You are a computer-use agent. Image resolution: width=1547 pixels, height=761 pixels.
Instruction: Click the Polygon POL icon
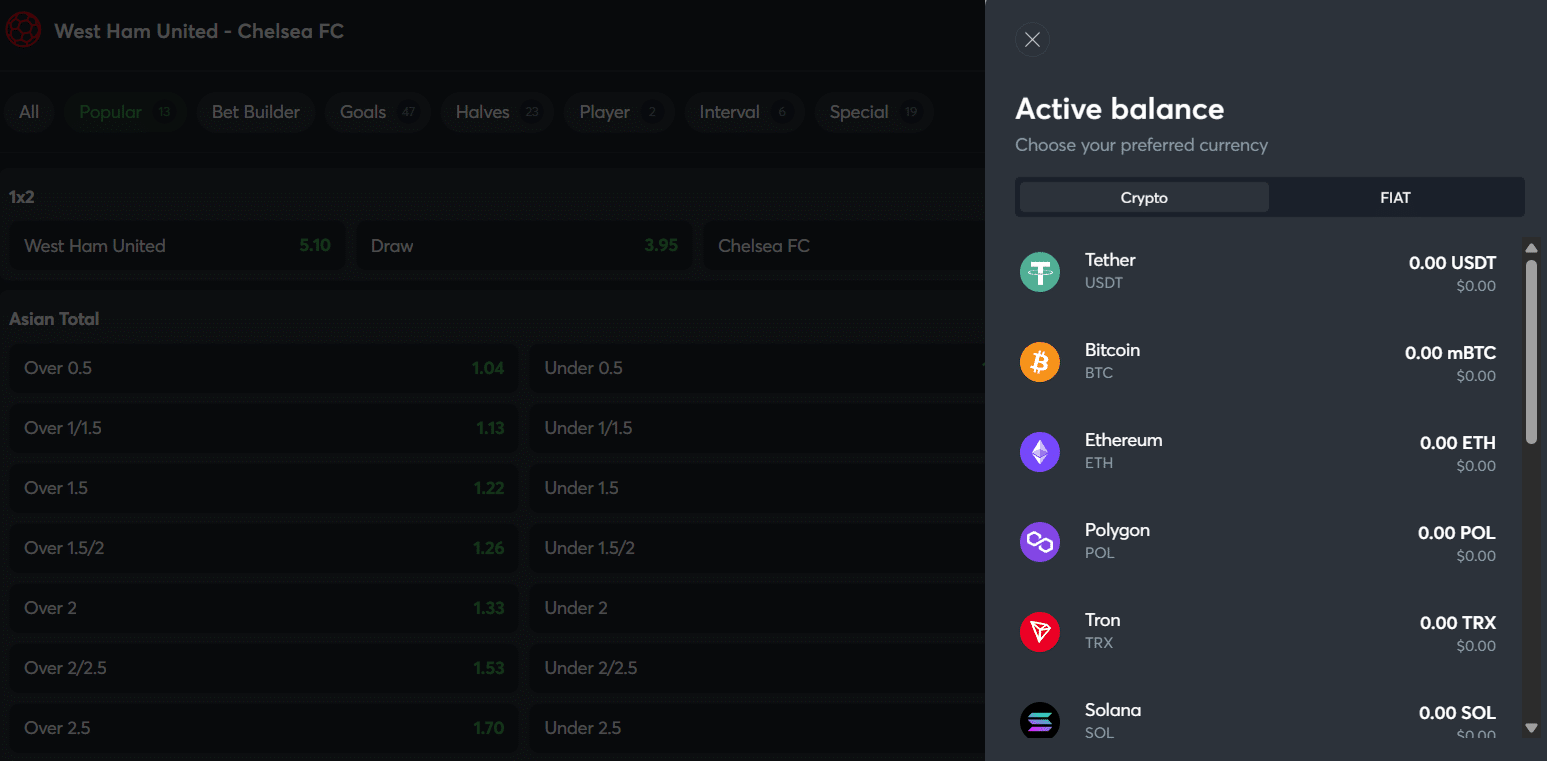(1040, 541)
